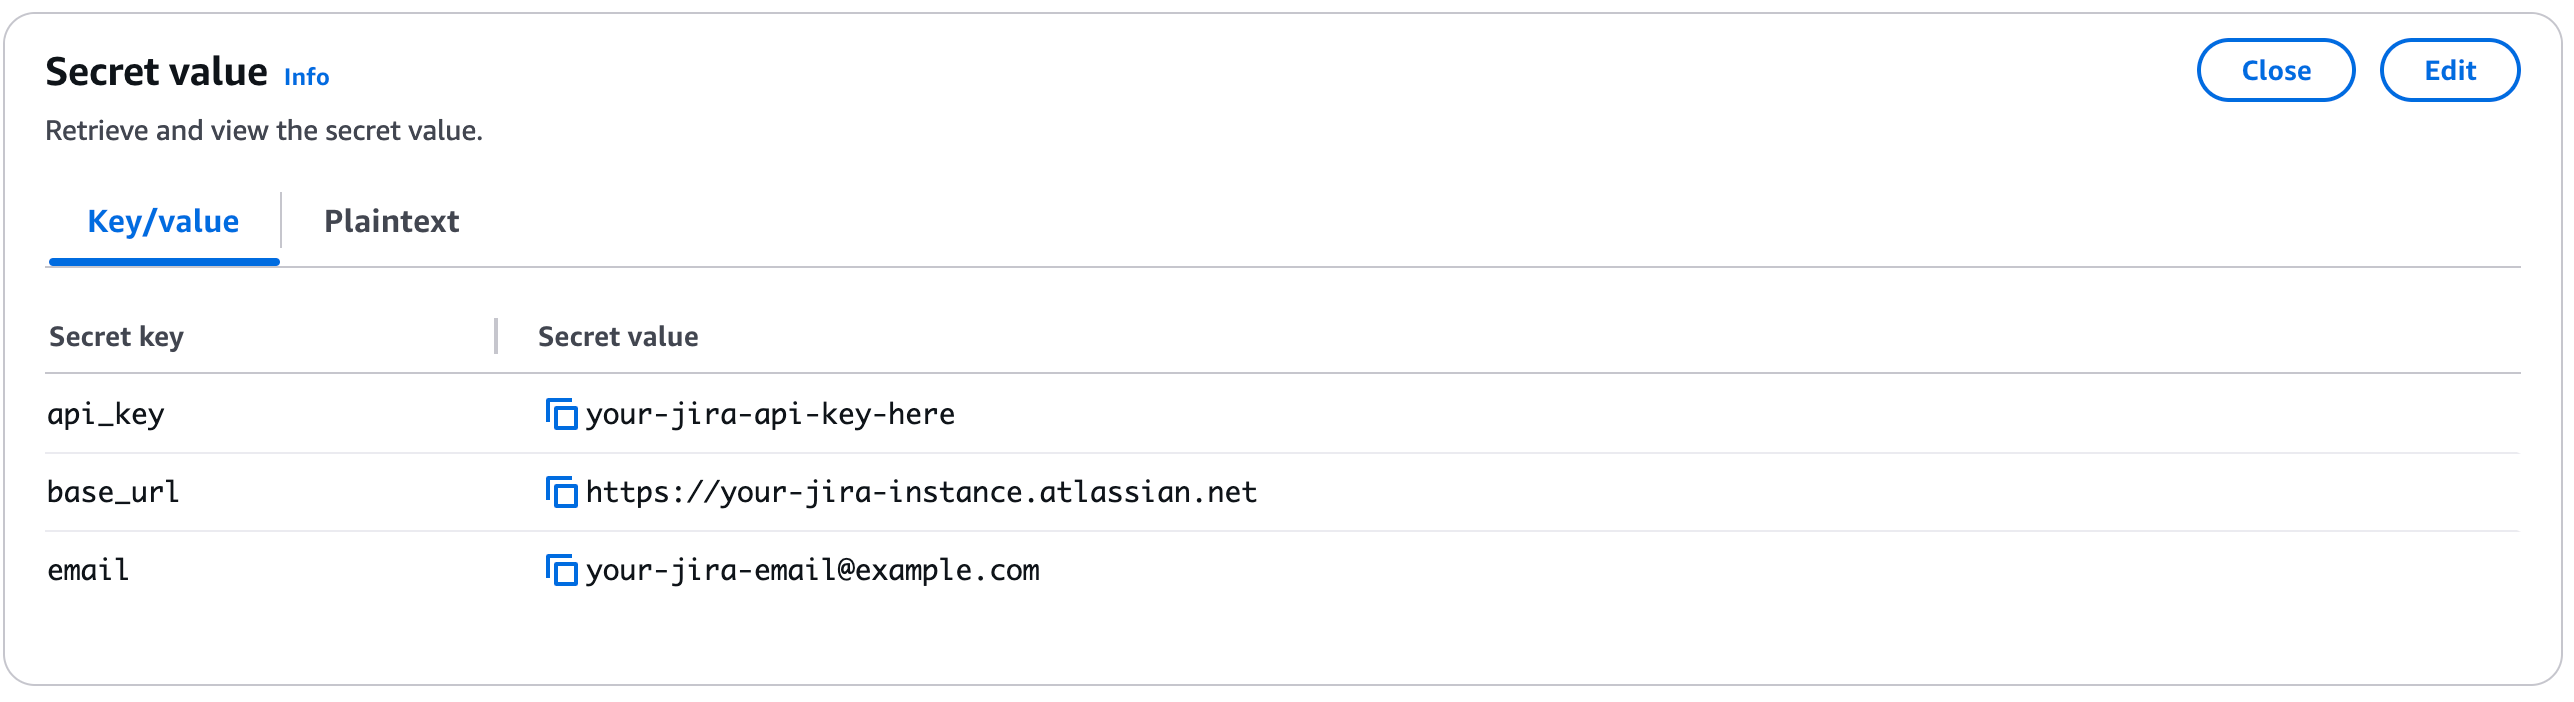
Task: Open the Info link beside Secret value
Action: 306,77
